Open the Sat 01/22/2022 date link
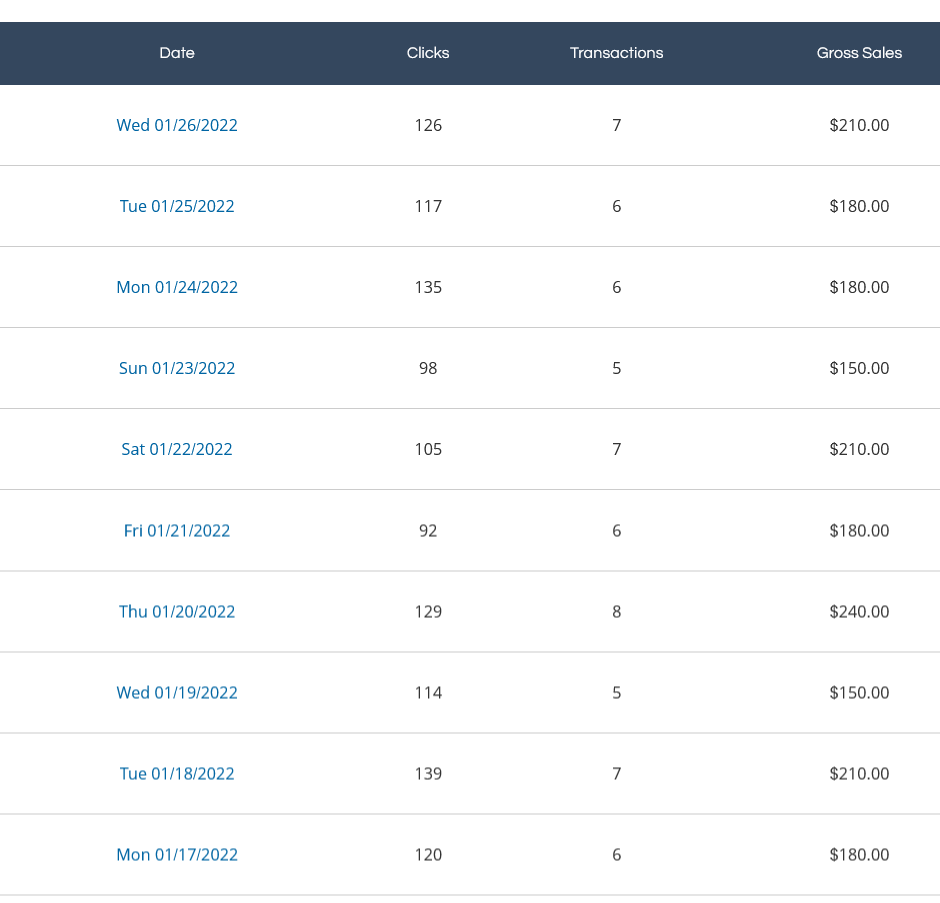Viewport: 940px width, 903px height. pyautogui.click(x=177, y=449)
